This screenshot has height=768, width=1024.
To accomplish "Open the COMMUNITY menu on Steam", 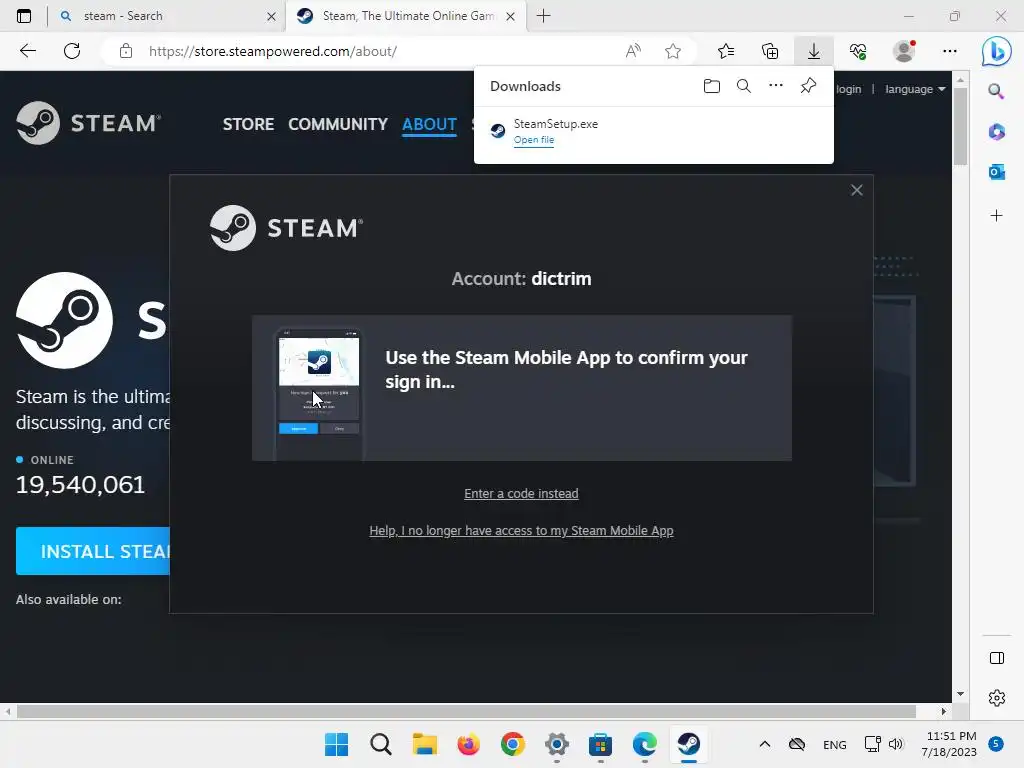I will tap(338, 124).
